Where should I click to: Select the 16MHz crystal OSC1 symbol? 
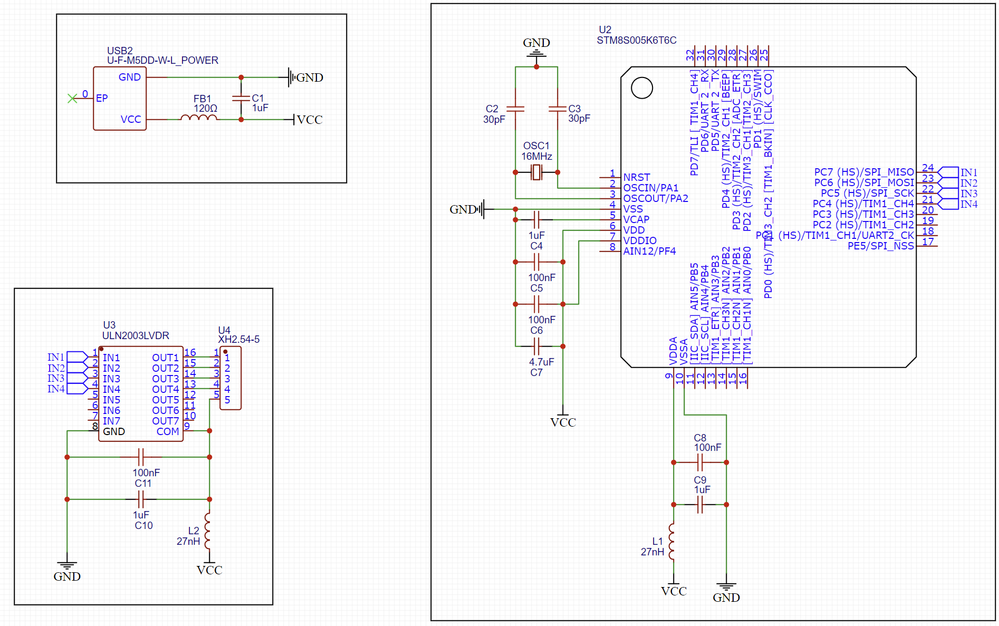click(x=536, y=172)
